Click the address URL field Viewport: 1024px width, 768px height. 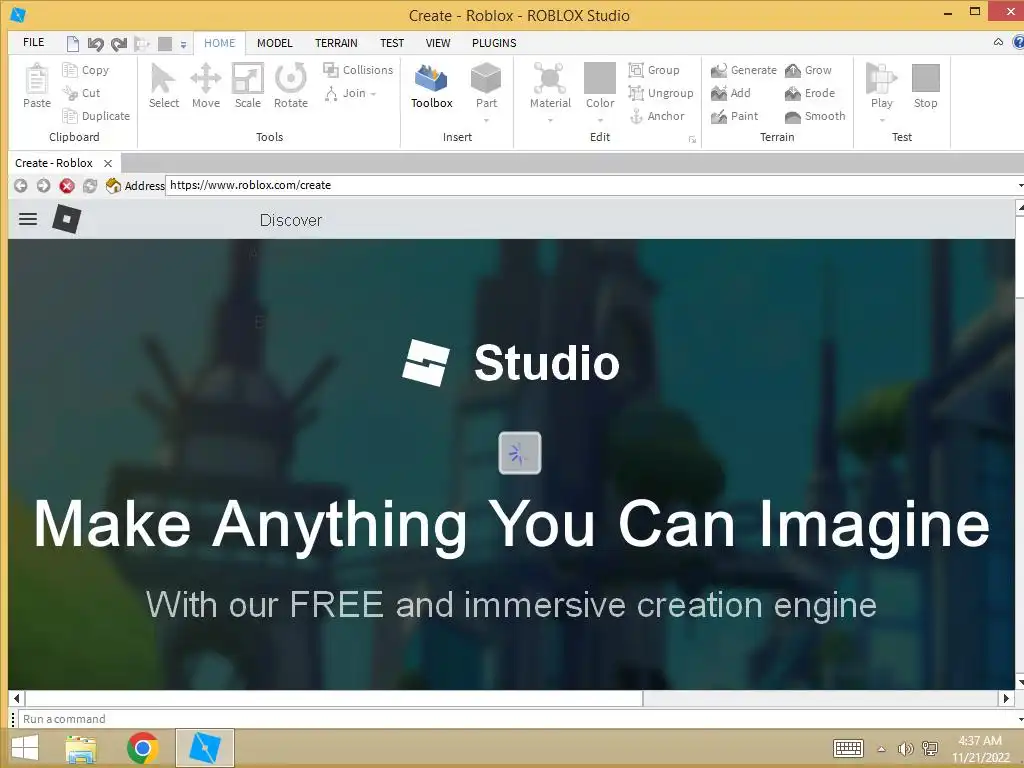tap(591, 185)
